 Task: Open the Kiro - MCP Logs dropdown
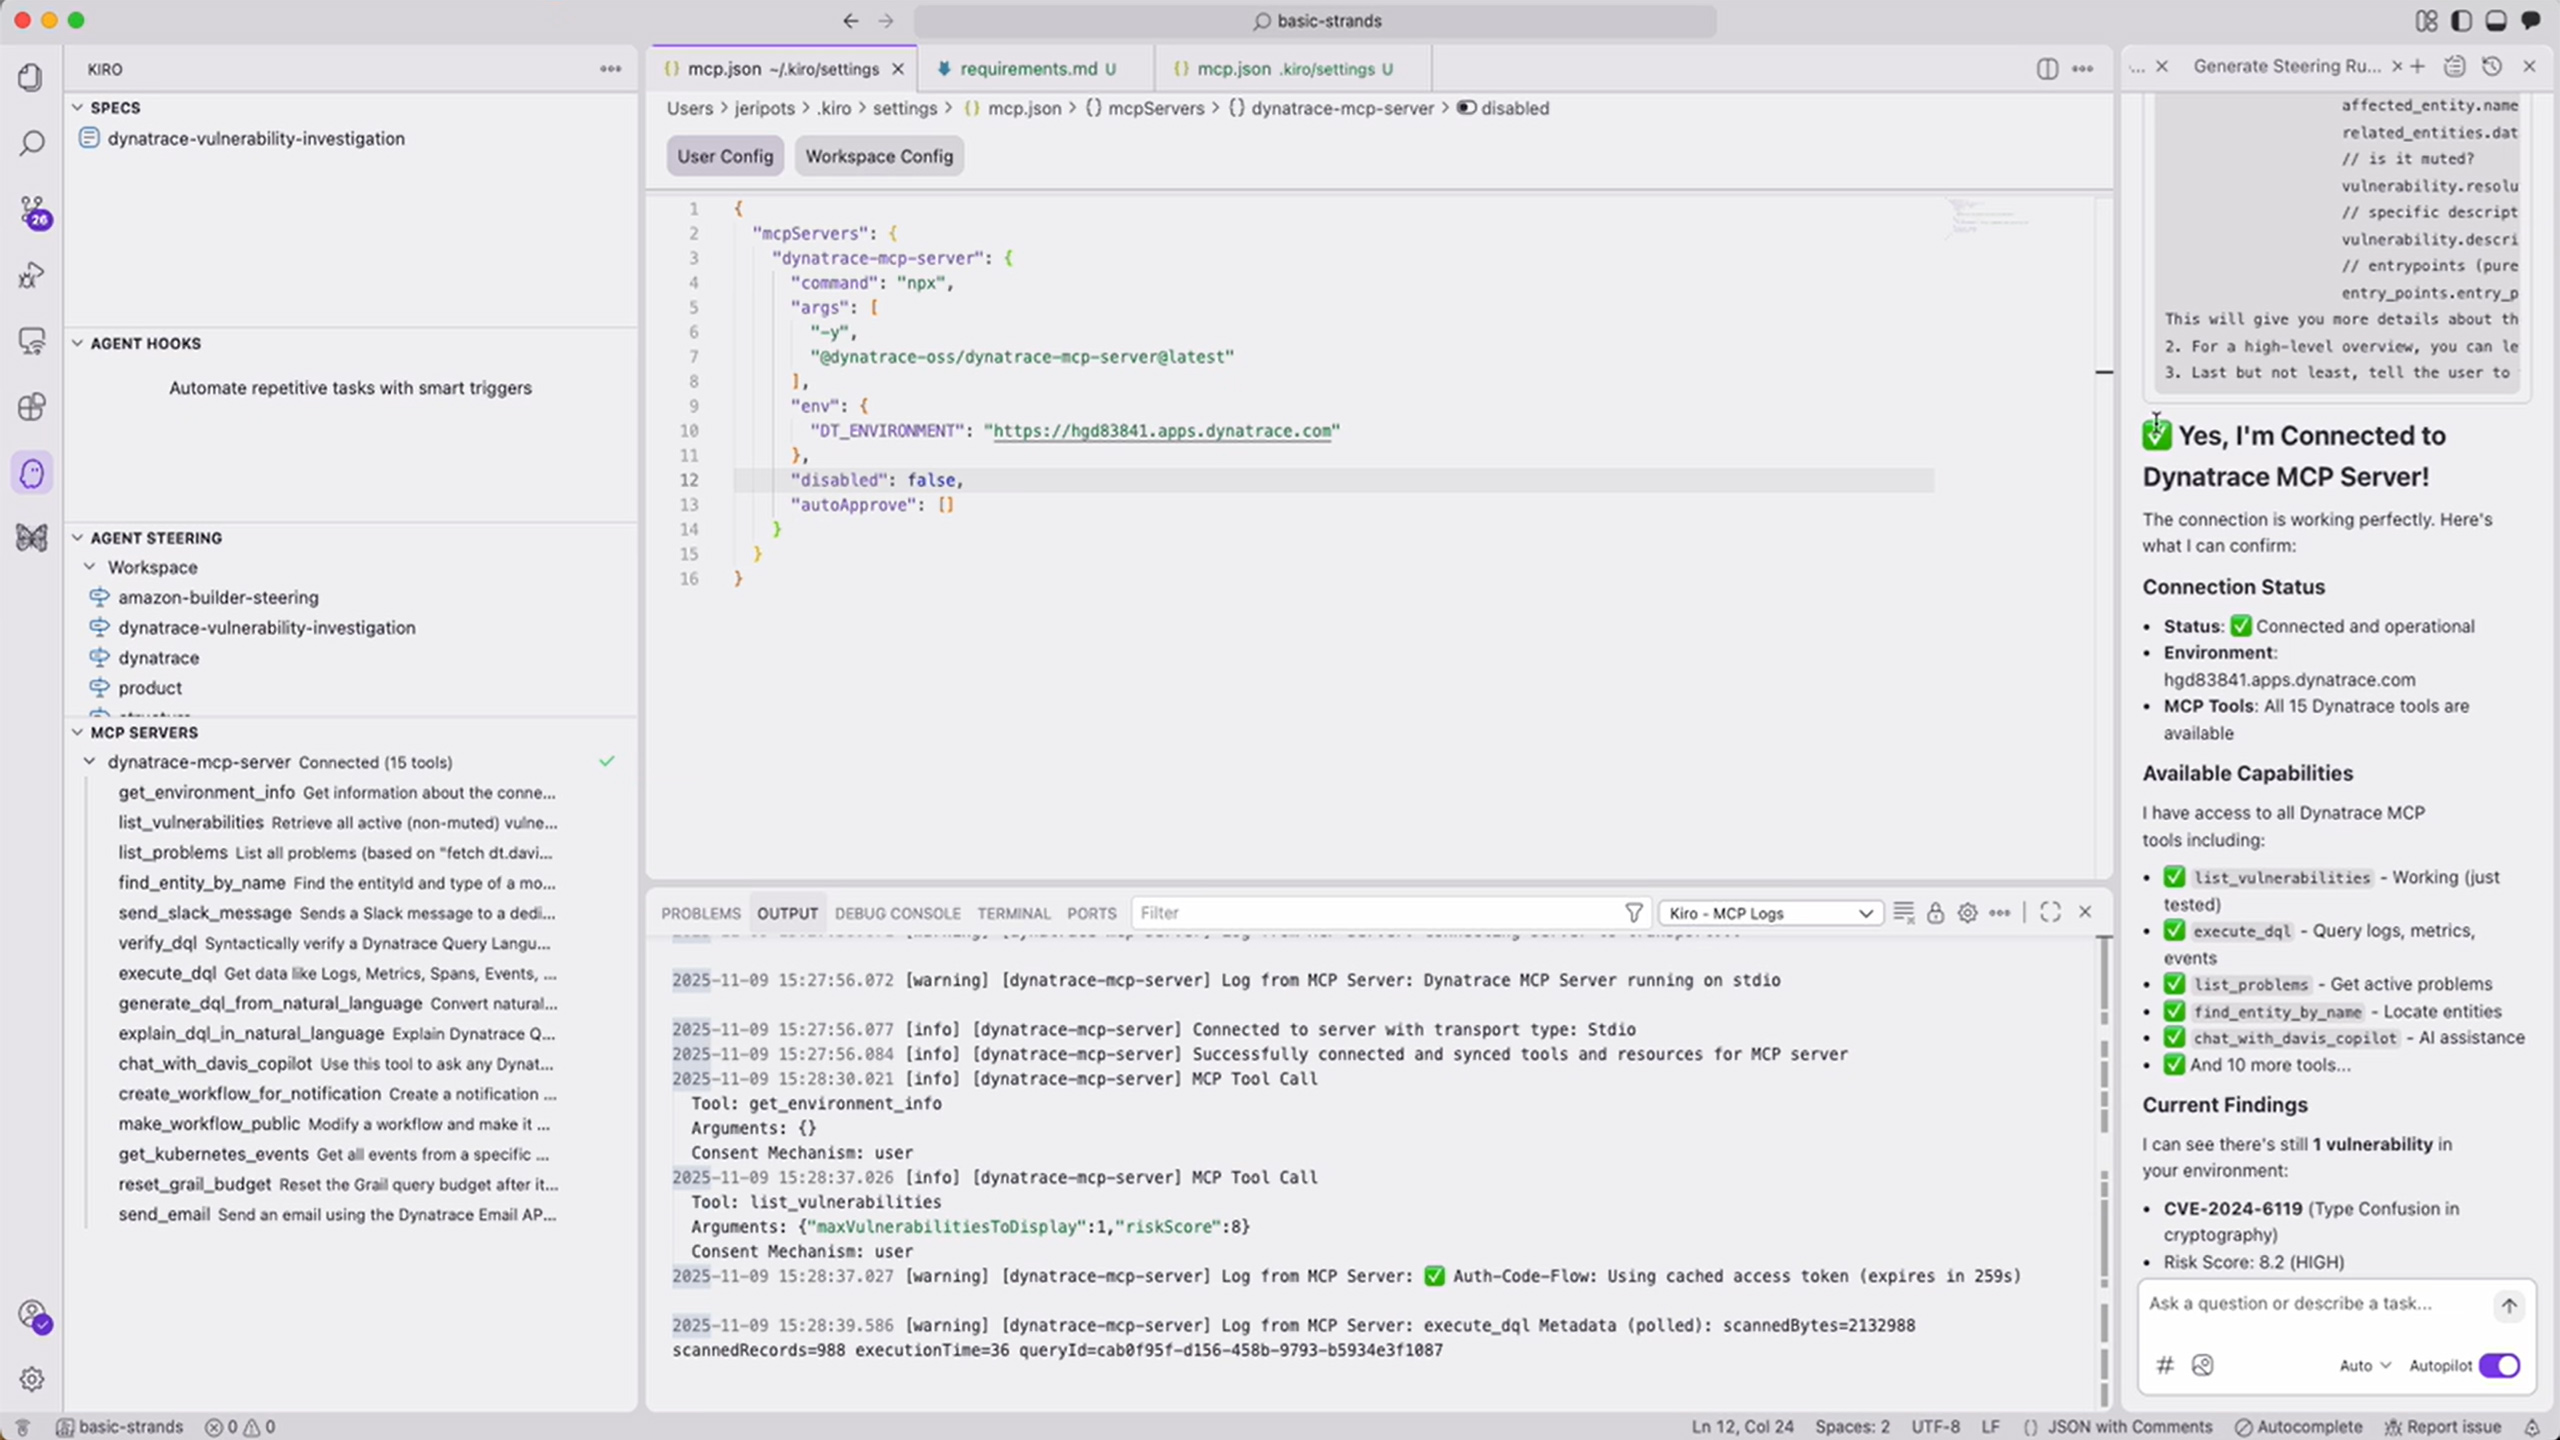click(1768, 913)
